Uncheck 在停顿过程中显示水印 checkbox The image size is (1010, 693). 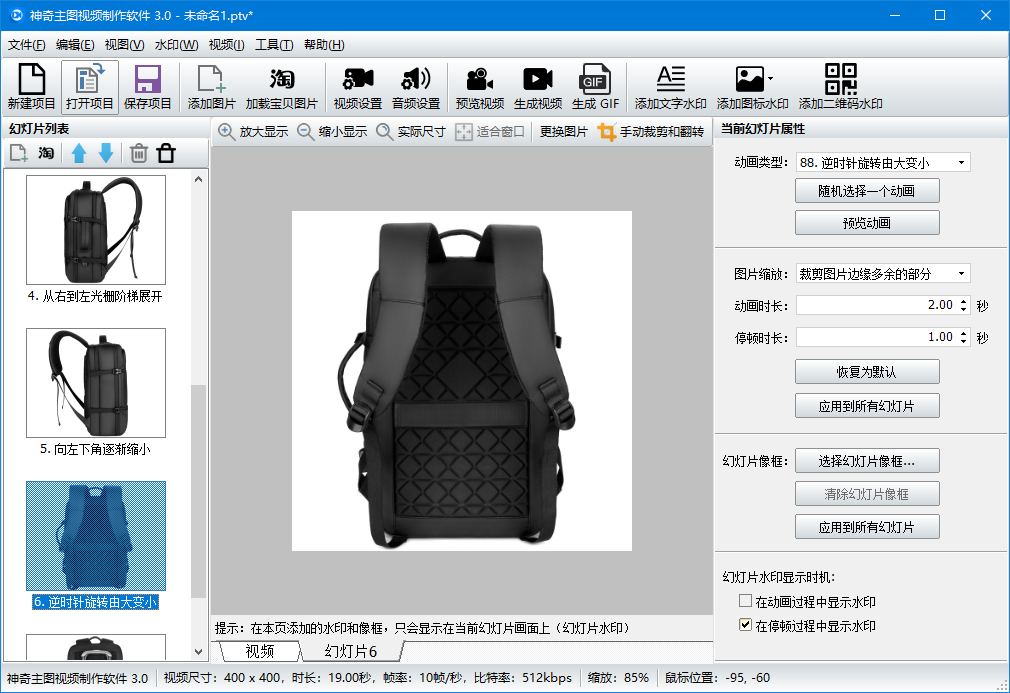coord(745,625)
